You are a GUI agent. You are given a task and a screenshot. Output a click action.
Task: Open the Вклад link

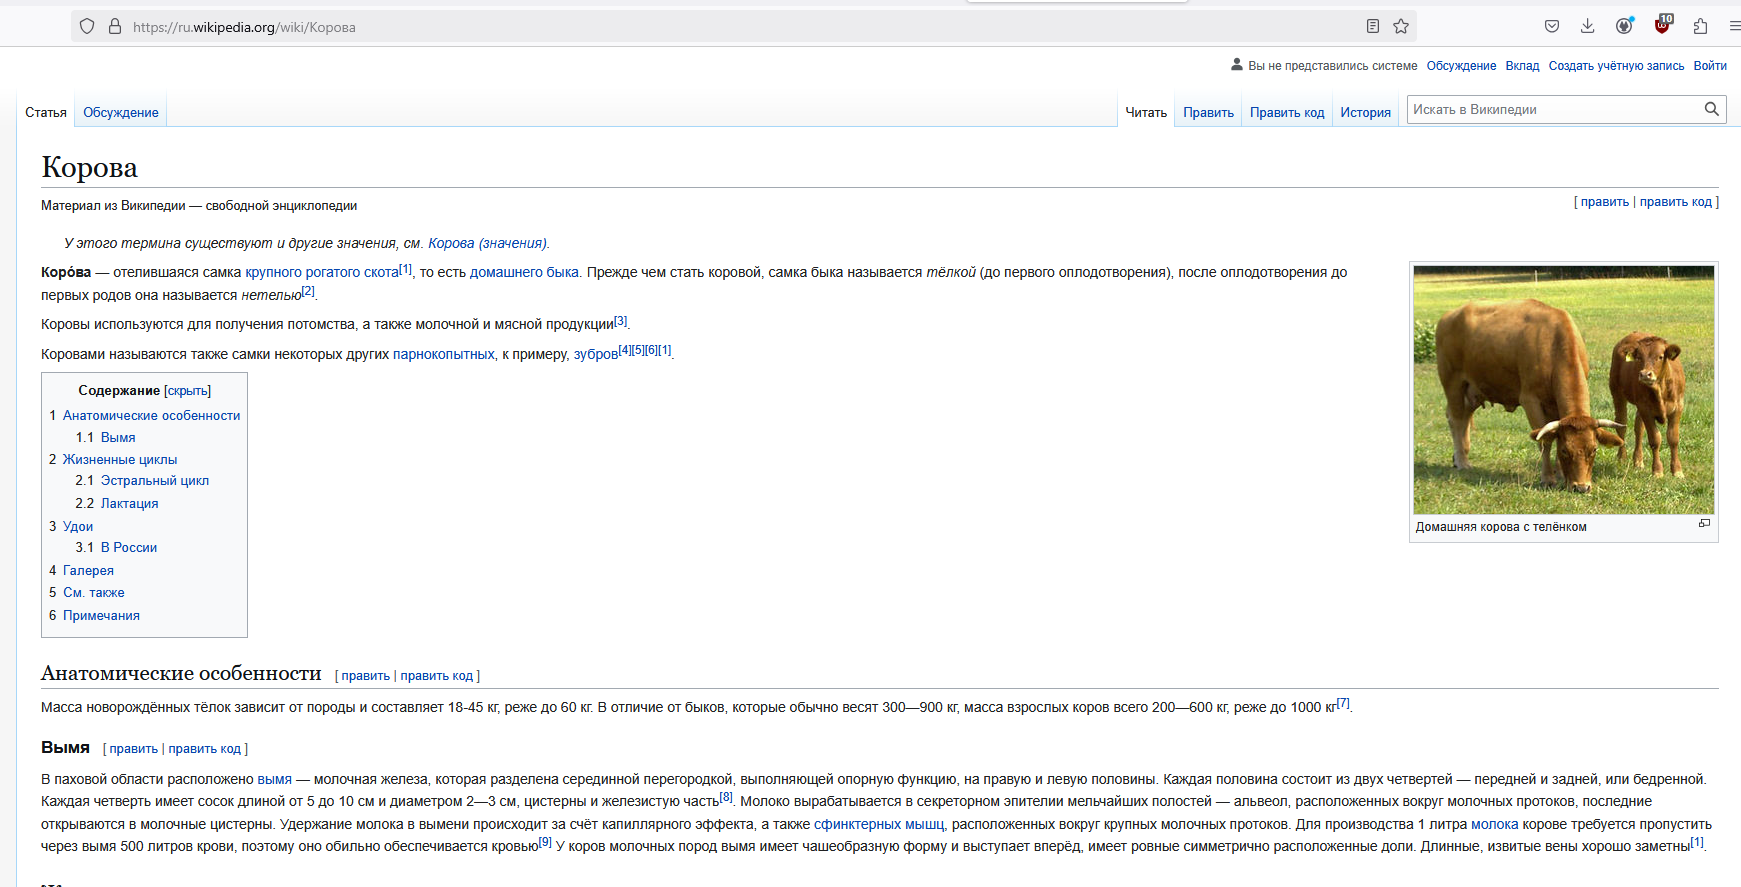tap(1522, 66)
